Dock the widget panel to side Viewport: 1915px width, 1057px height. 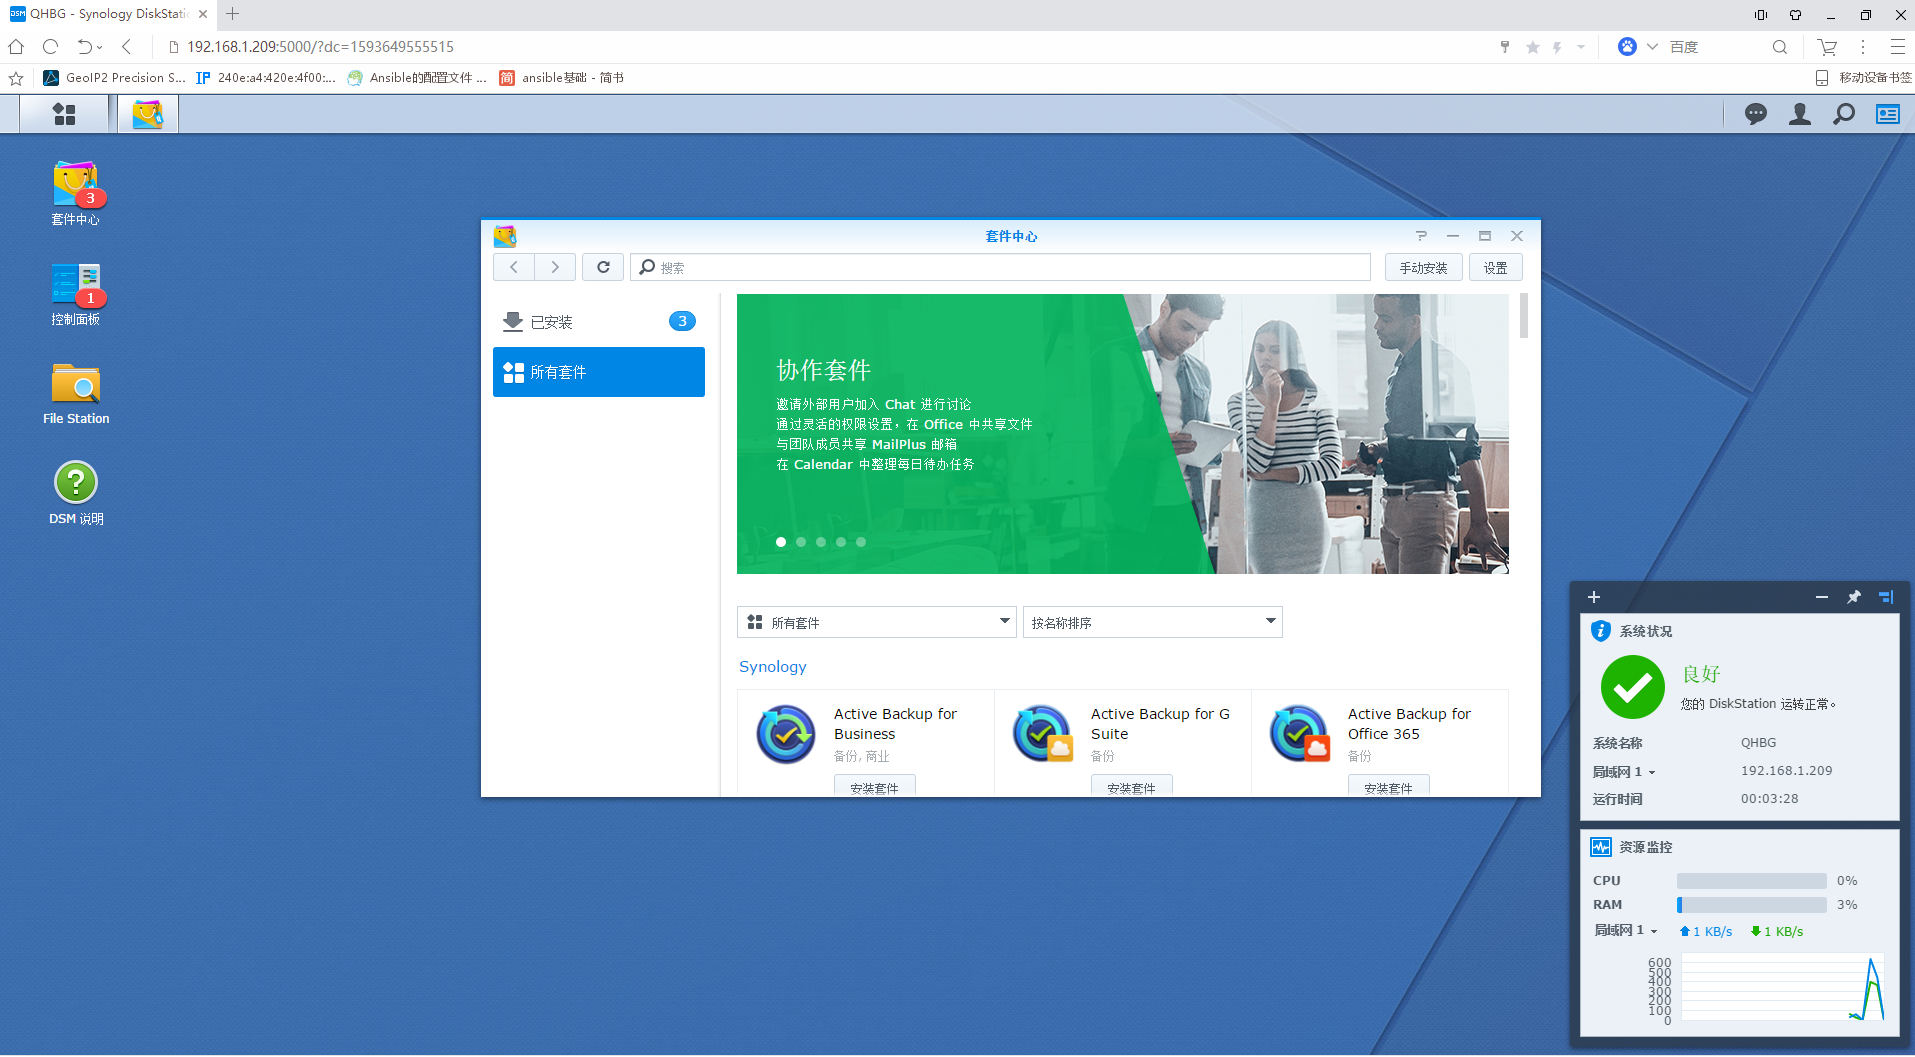1886,597
